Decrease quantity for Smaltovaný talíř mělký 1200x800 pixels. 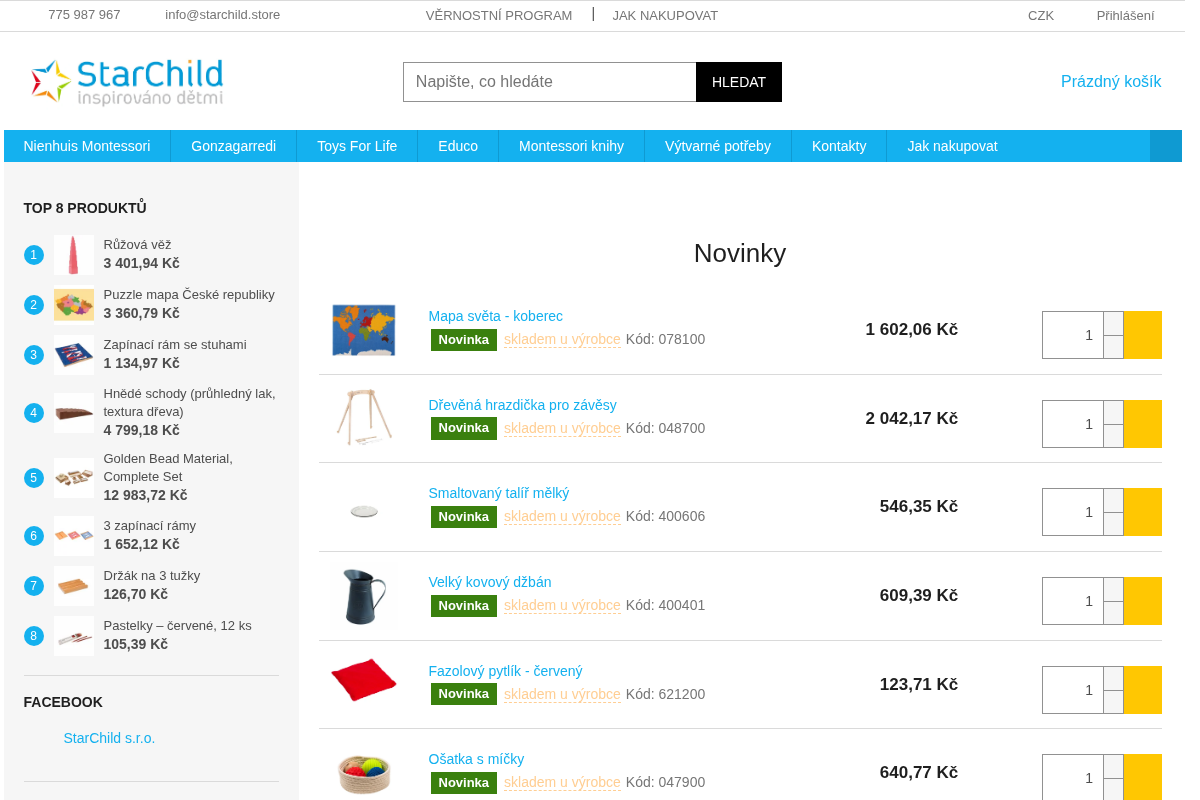tap(1113, 524)
